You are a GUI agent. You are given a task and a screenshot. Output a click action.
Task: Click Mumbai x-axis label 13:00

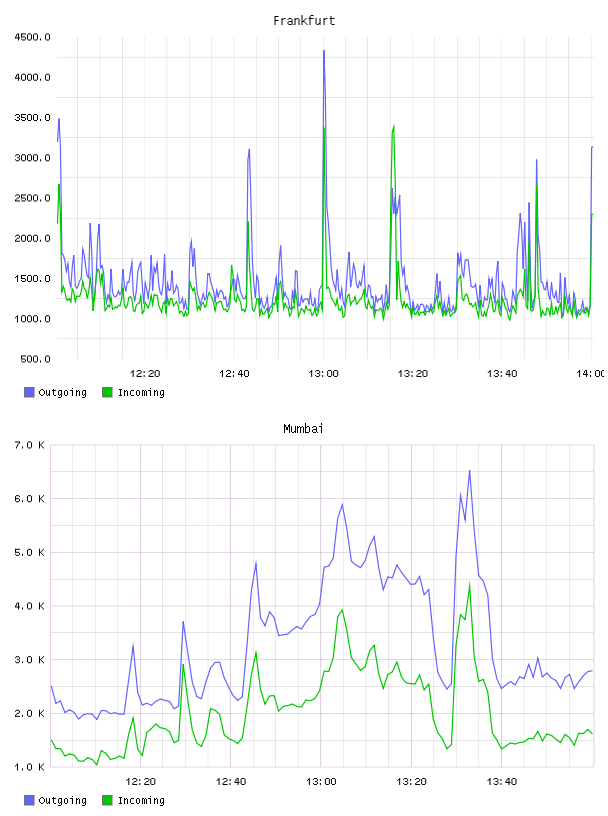point(321,782)
